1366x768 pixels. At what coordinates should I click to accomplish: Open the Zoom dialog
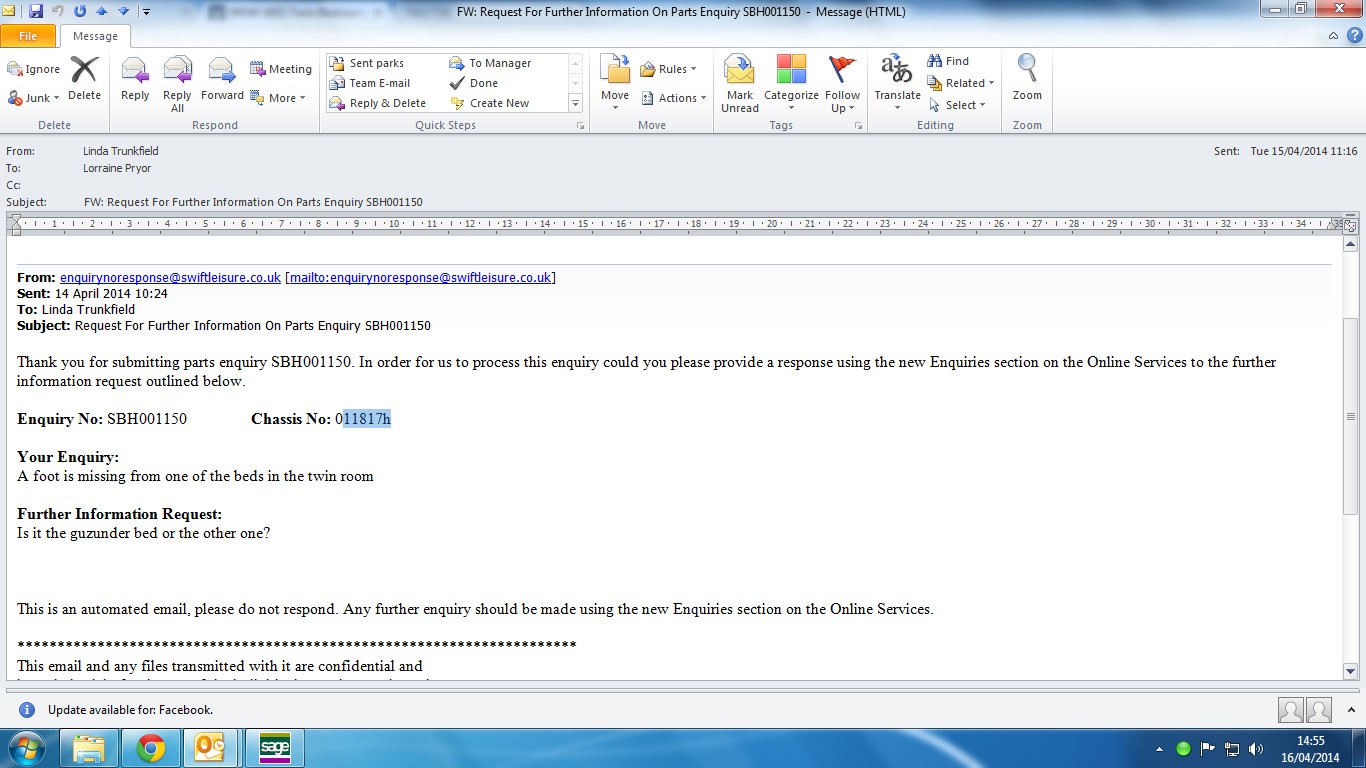tap(1027, 79)
